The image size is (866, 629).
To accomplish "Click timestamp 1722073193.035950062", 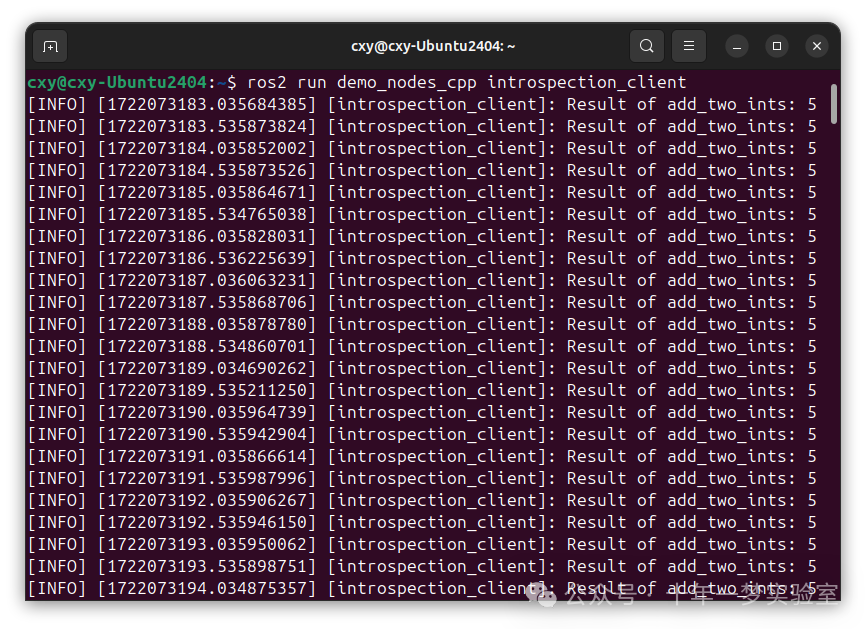I will point(207,545).
